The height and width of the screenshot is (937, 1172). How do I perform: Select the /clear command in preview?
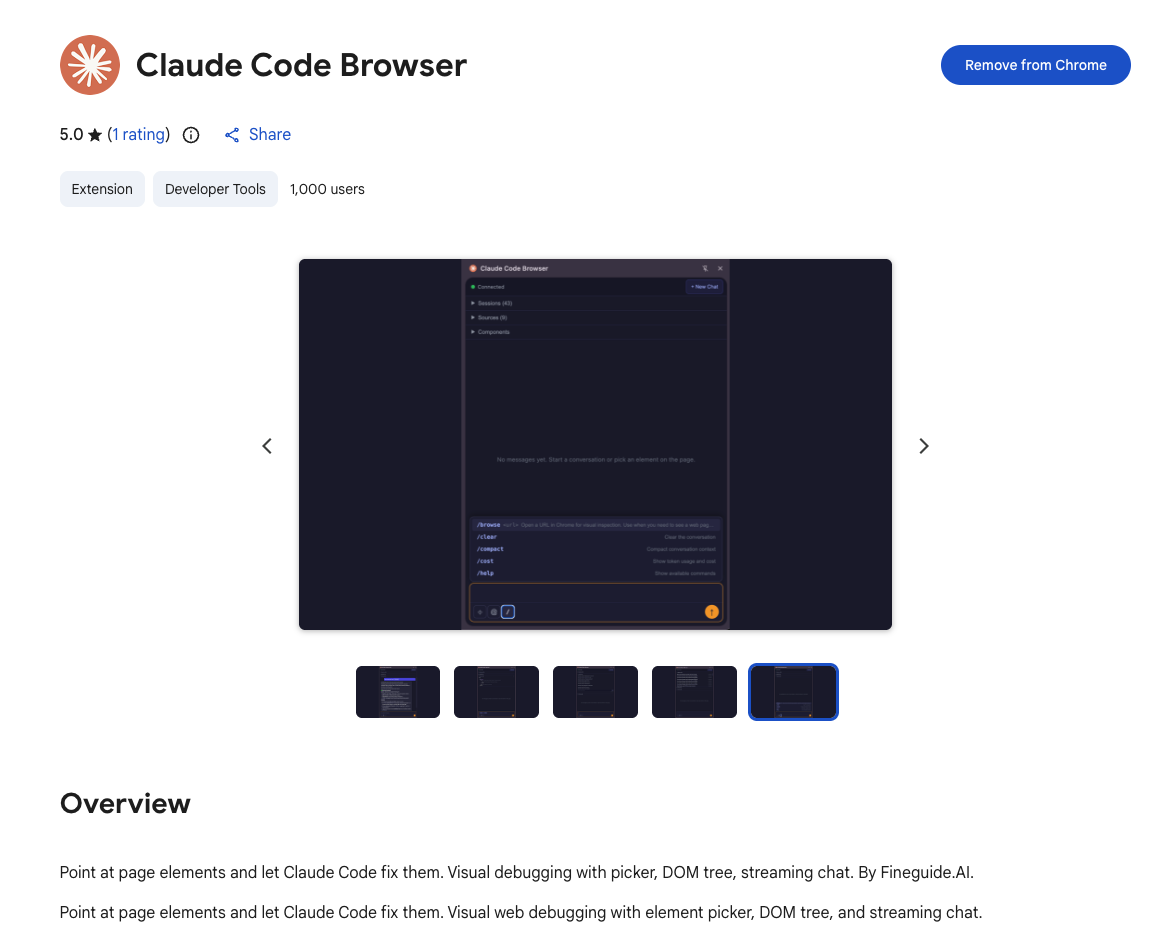(x=596, y=537)
